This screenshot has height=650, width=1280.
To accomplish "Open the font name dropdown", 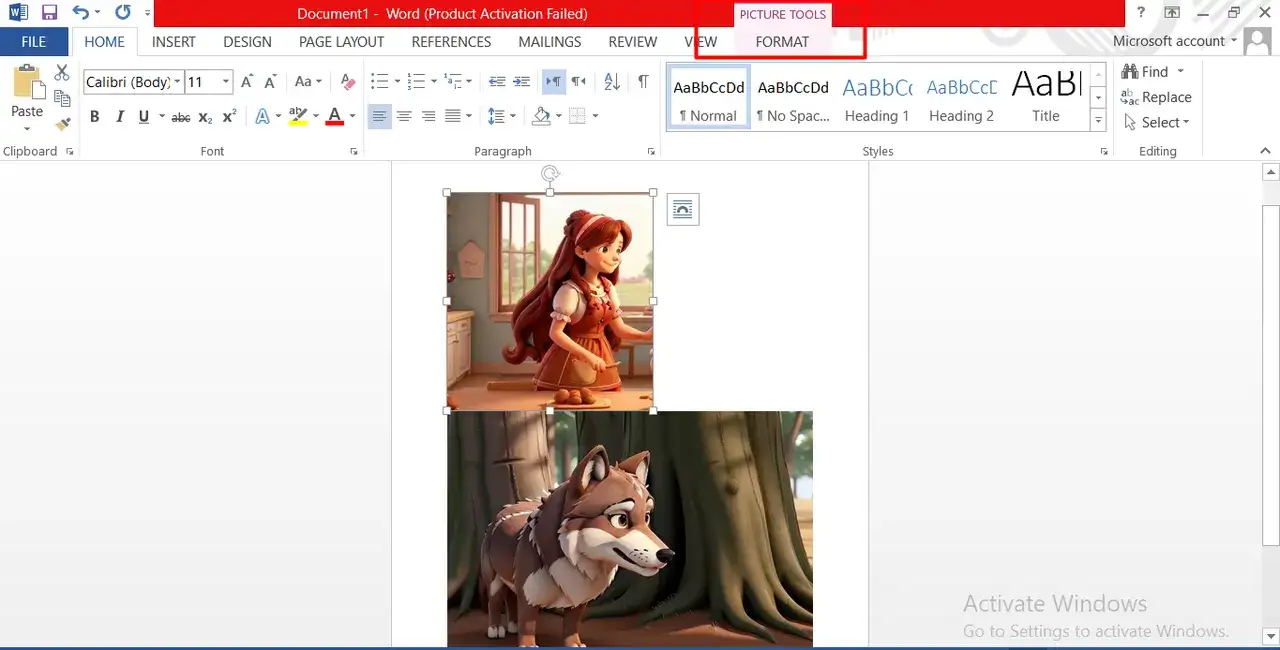I will point(177,82).
